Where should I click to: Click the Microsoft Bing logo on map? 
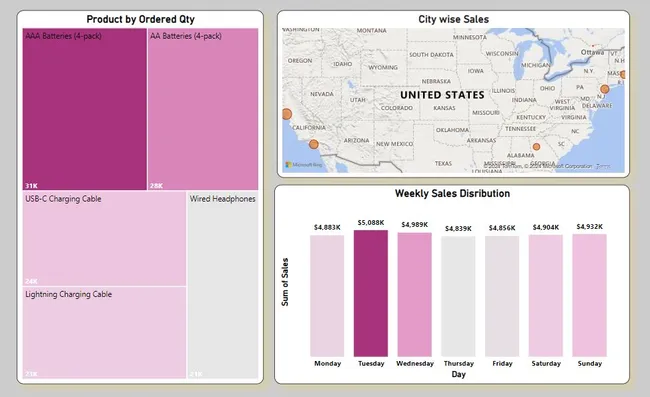pos(304,165)
